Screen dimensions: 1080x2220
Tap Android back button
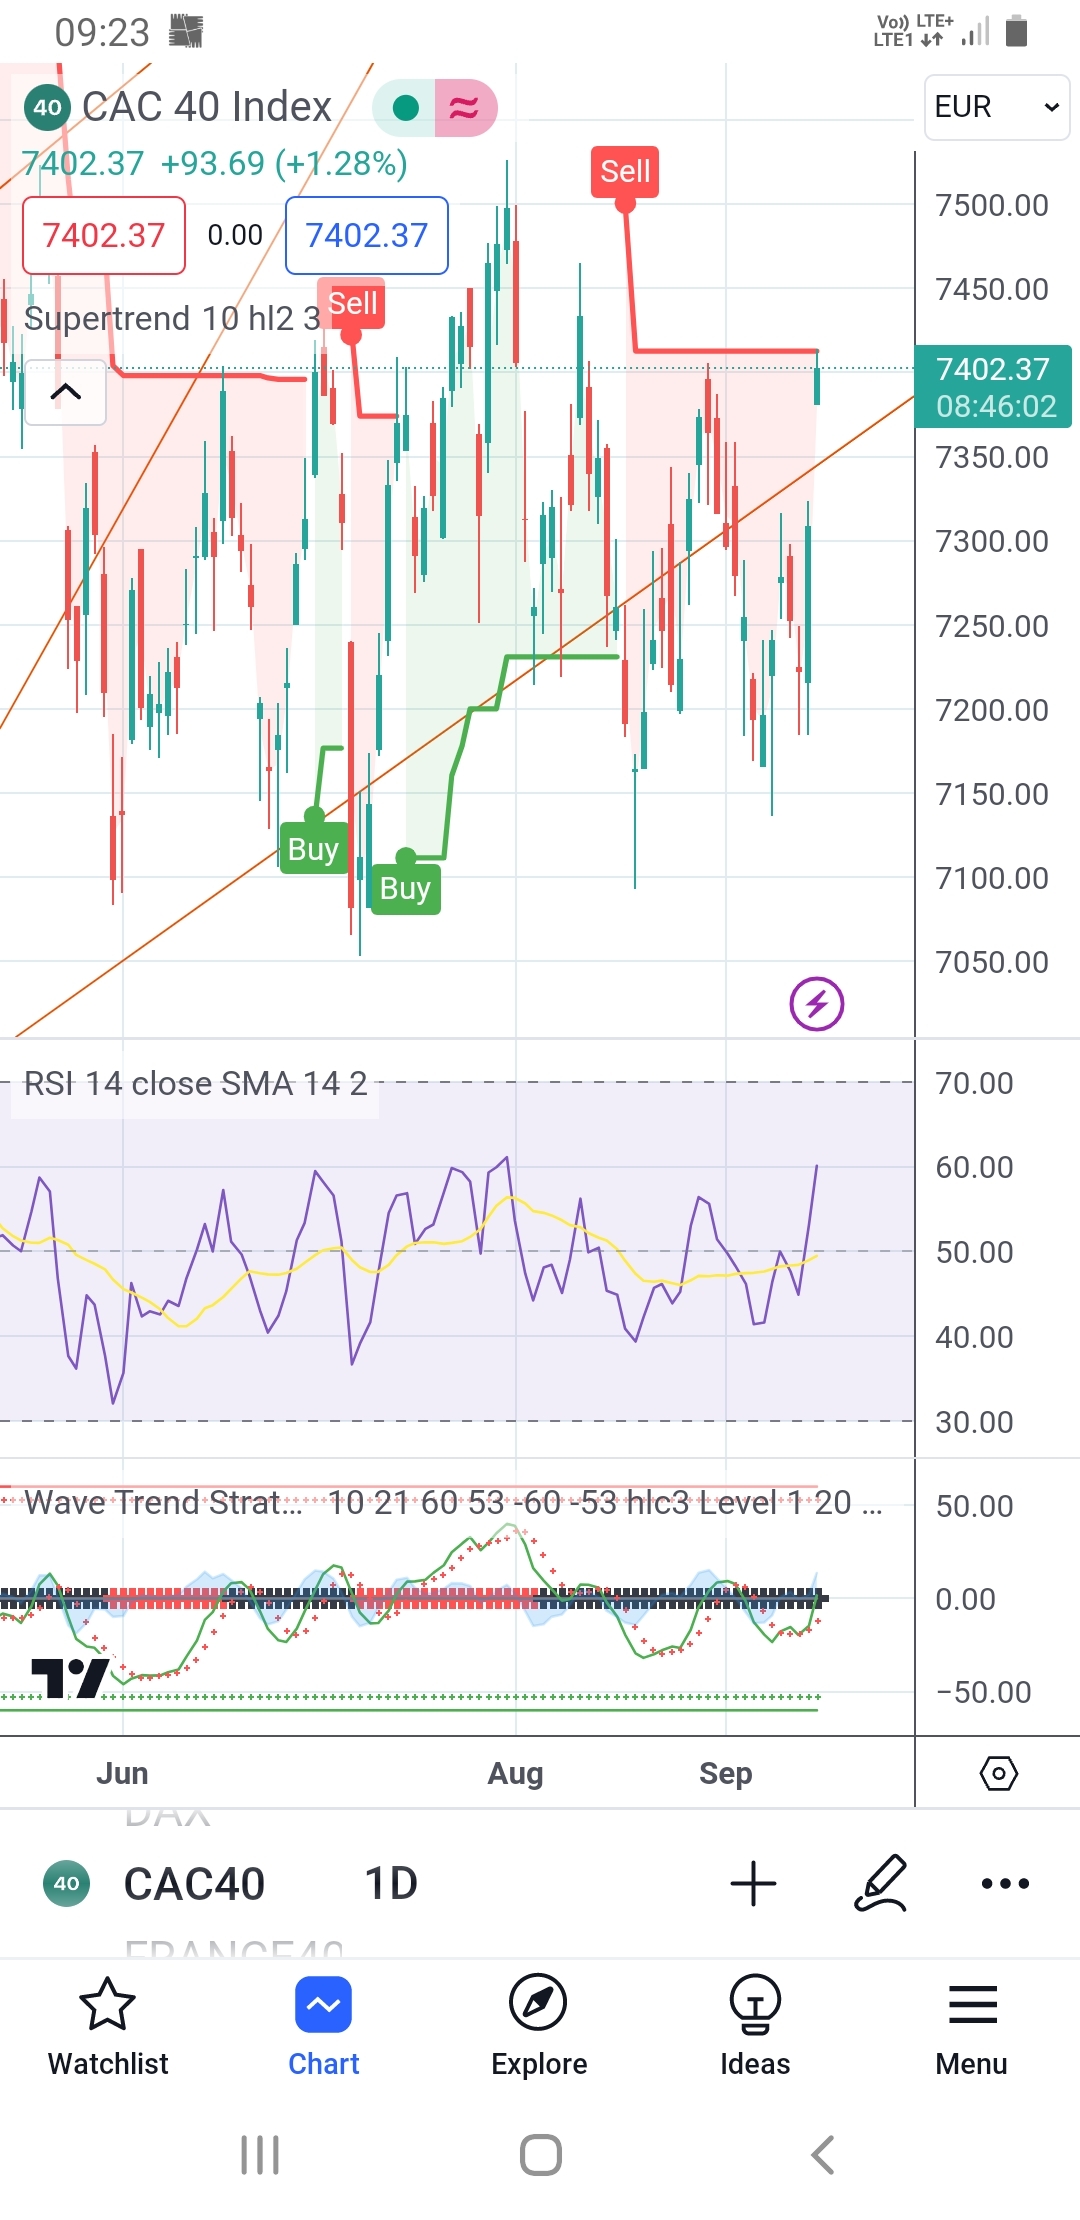click(822, 2155)
